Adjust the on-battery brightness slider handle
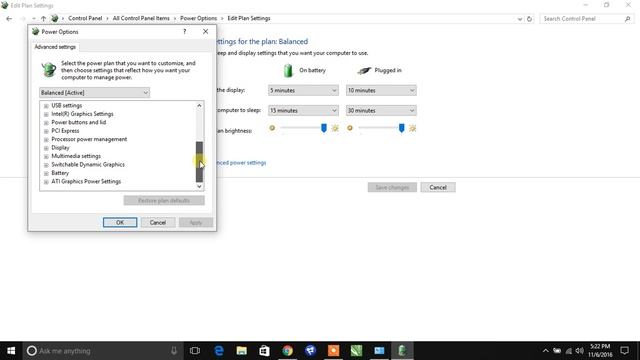This screenshot has height=360, width=640. pyautogui.click(x=324, y=128)
